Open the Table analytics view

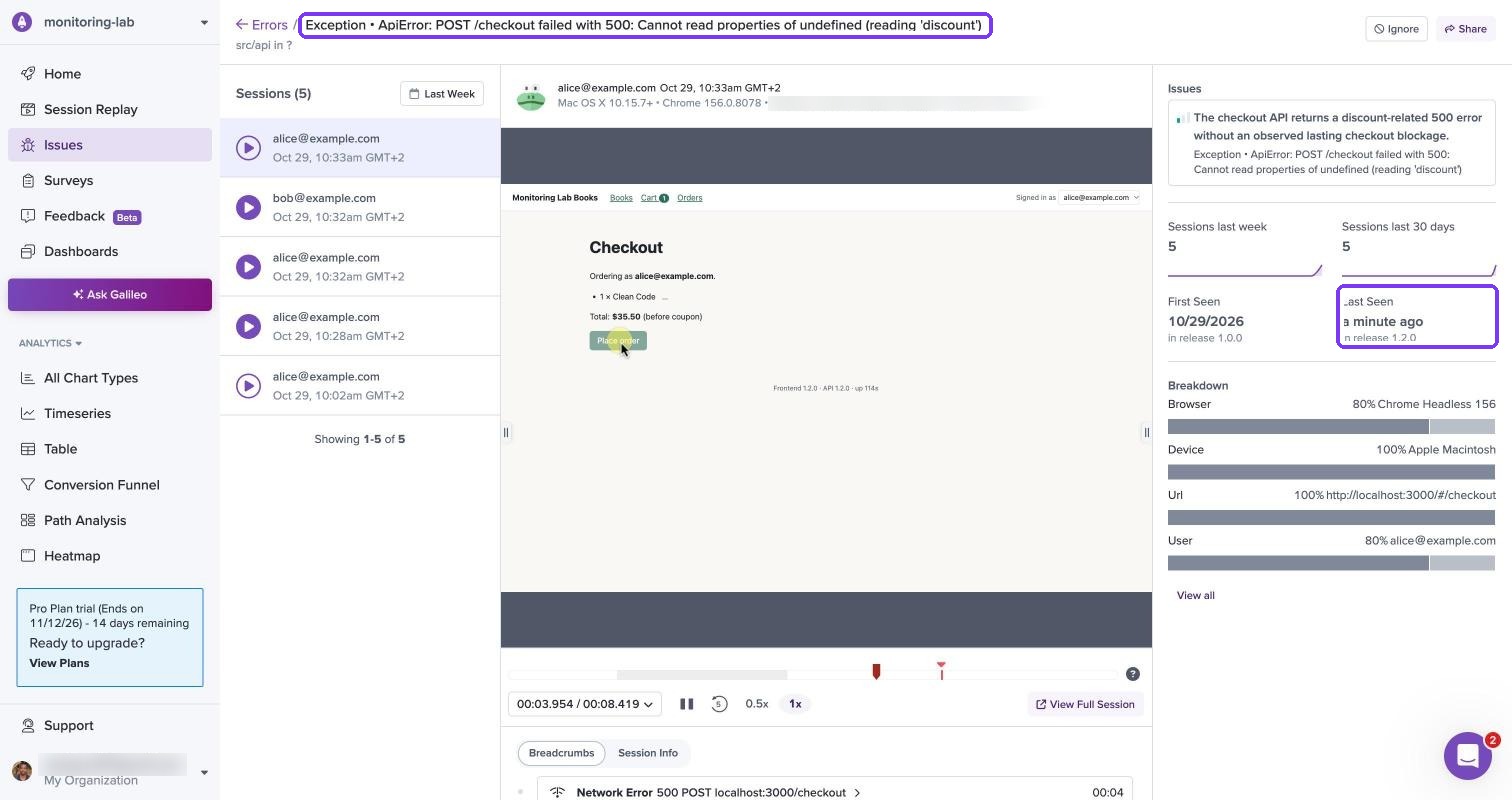(110, 449)
